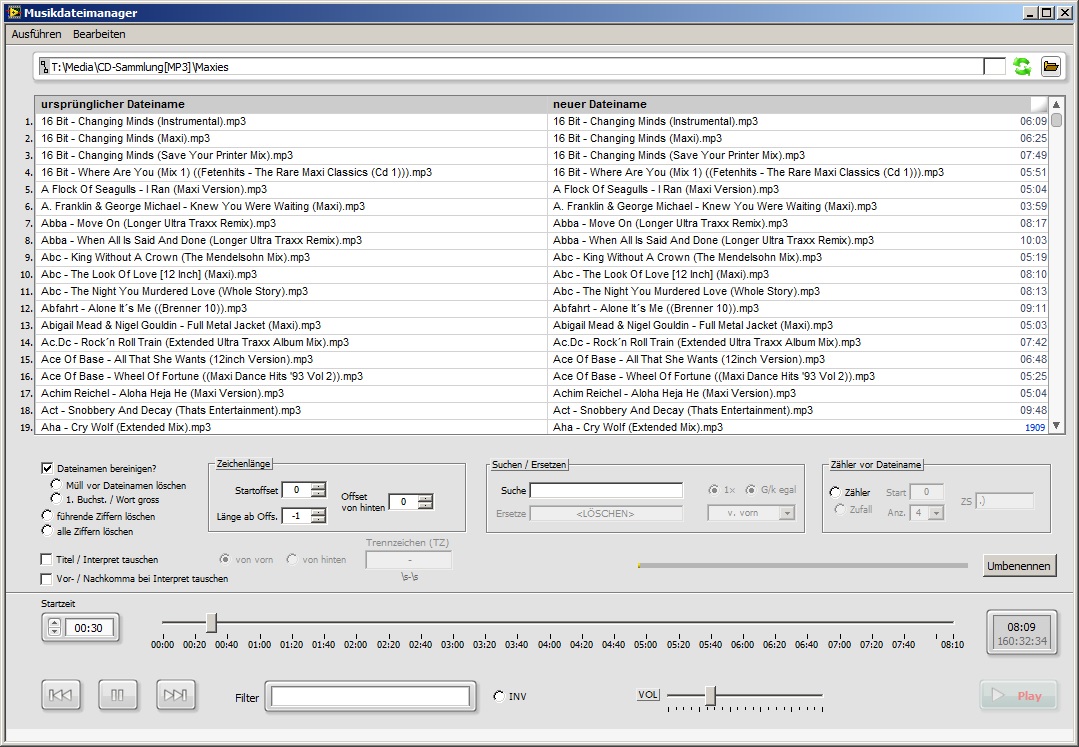Pause playback with the pause button
Viewport: 1079px width, 747px height.
[x=118, y=695]
